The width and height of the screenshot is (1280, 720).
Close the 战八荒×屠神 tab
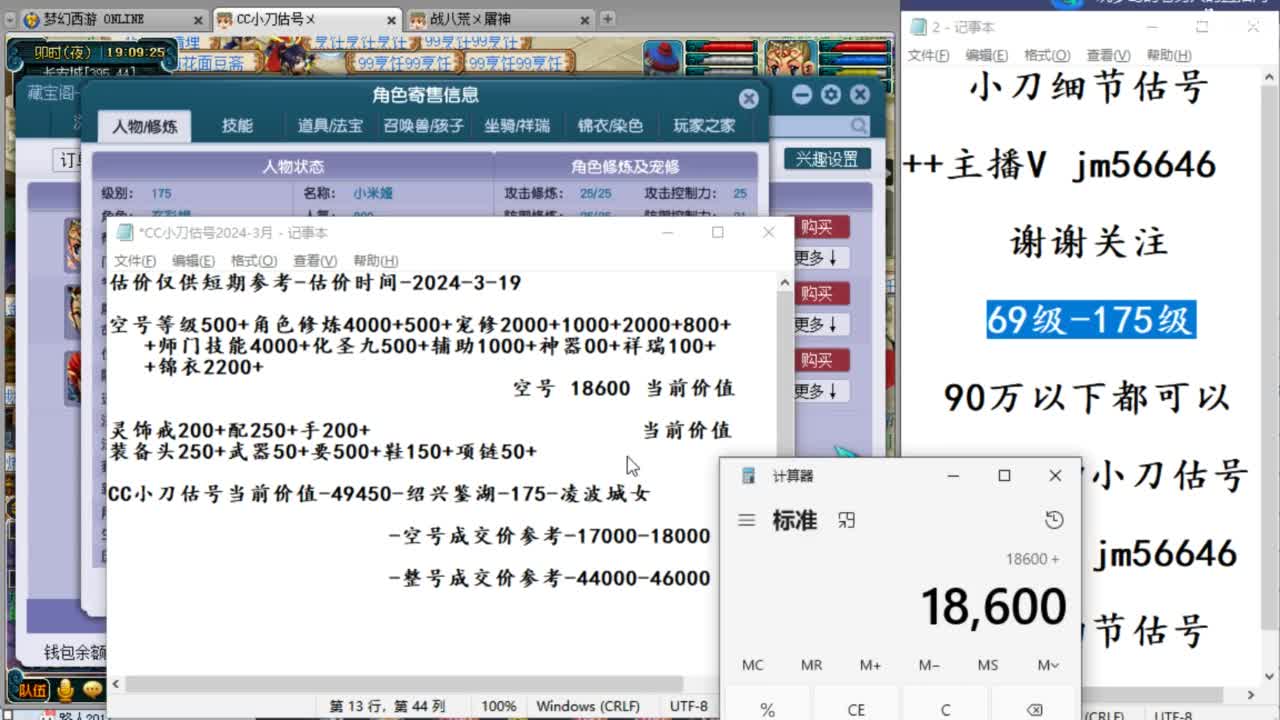583,19
